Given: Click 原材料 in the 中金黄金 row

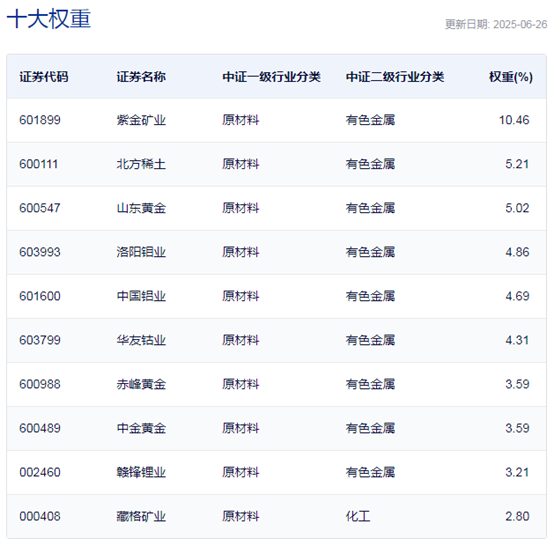Looking at the screenshot, I should point(241,428).
